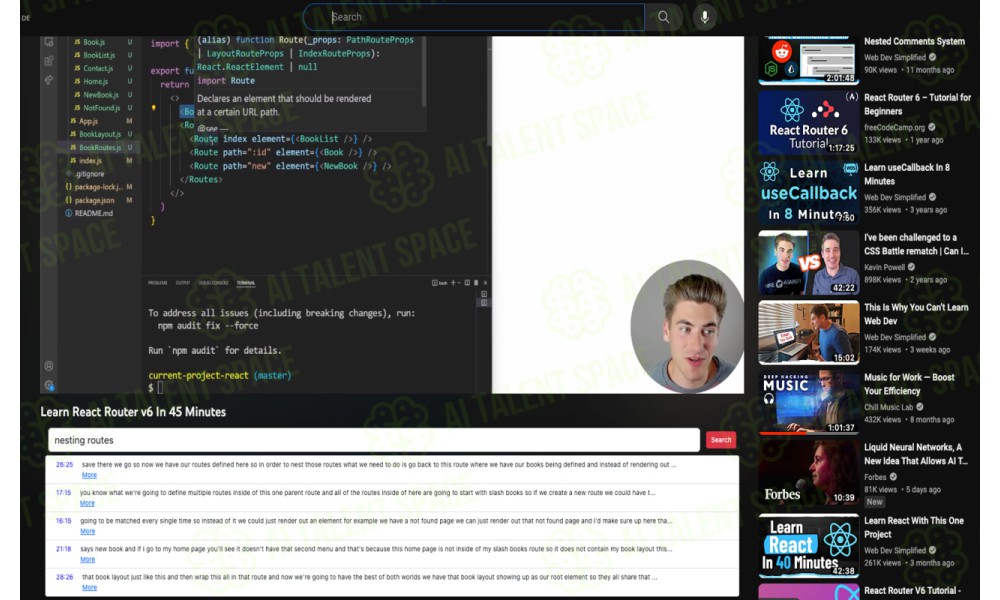
Task: Jump to transcript timestamp 21:18
Action: [63, 549]
